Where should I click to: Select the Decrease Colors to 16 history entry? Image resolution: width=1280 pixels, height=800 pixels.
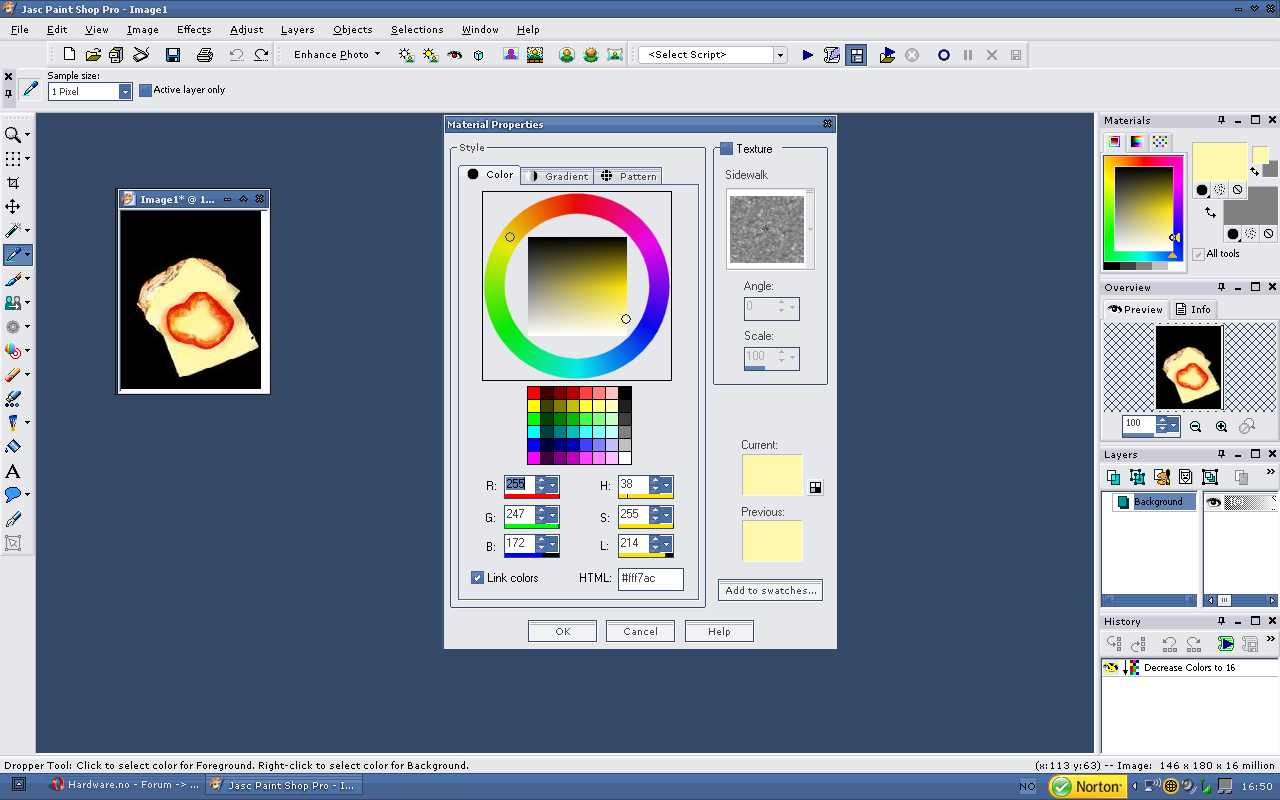[1188, 668]
